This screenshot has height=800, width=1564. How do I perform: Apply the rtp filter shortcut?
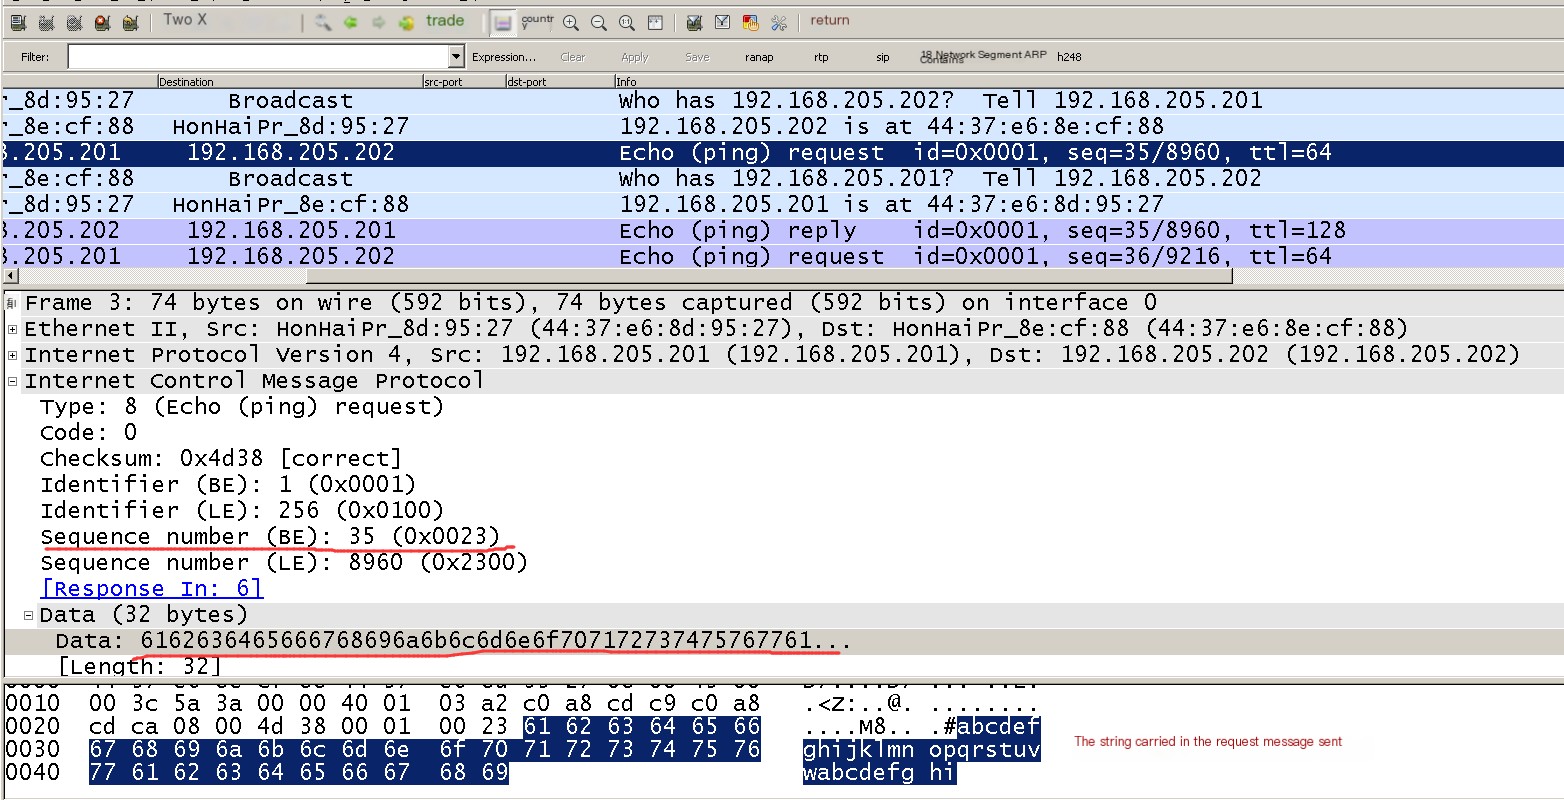(821, 57)
